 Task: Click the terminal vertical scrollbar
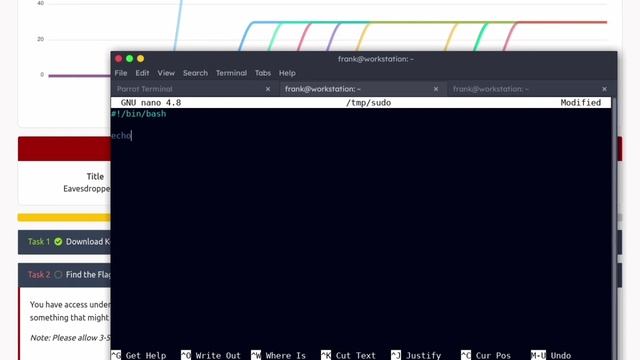pyautogui.click(x=614, y=229)
